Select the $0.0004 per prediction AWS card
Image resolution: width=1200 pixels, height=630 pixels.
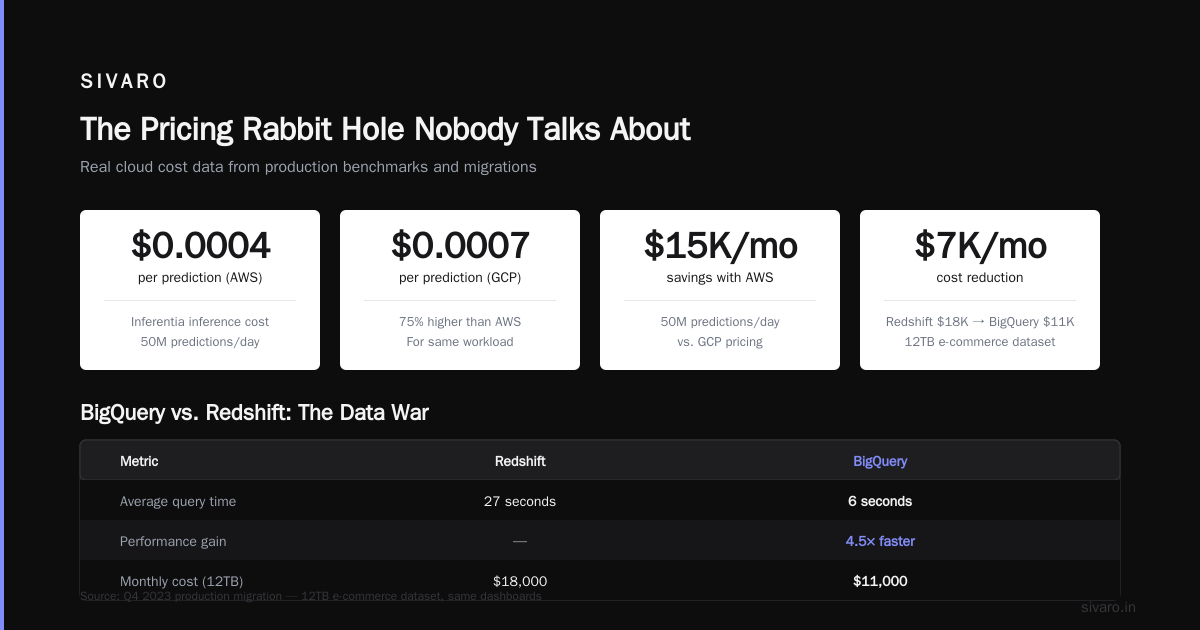[200, 290]
